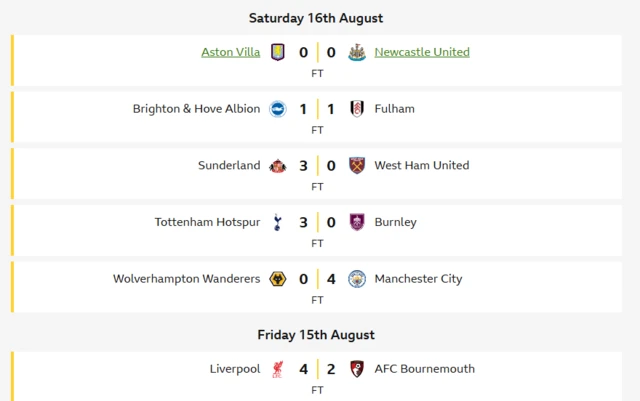Click the Newcastle United club crest

[357, 52]
